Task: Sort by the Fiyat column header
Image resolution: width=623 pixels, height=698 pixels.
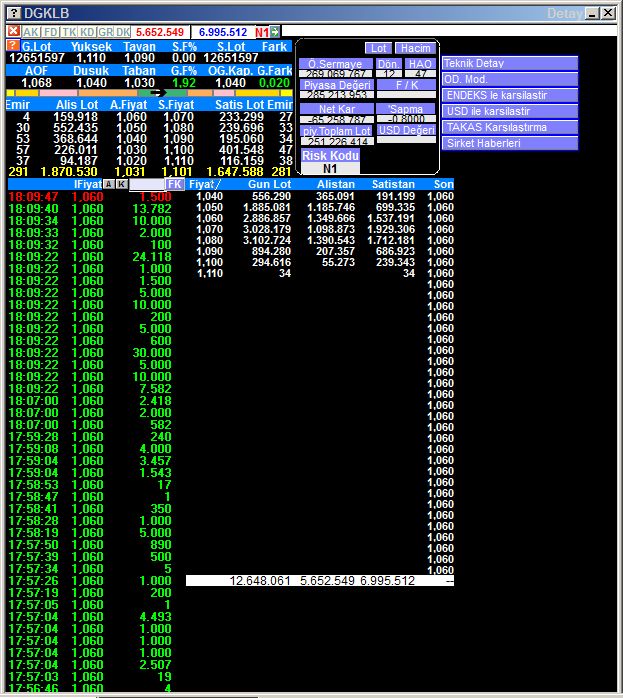Action: point(204,184)
